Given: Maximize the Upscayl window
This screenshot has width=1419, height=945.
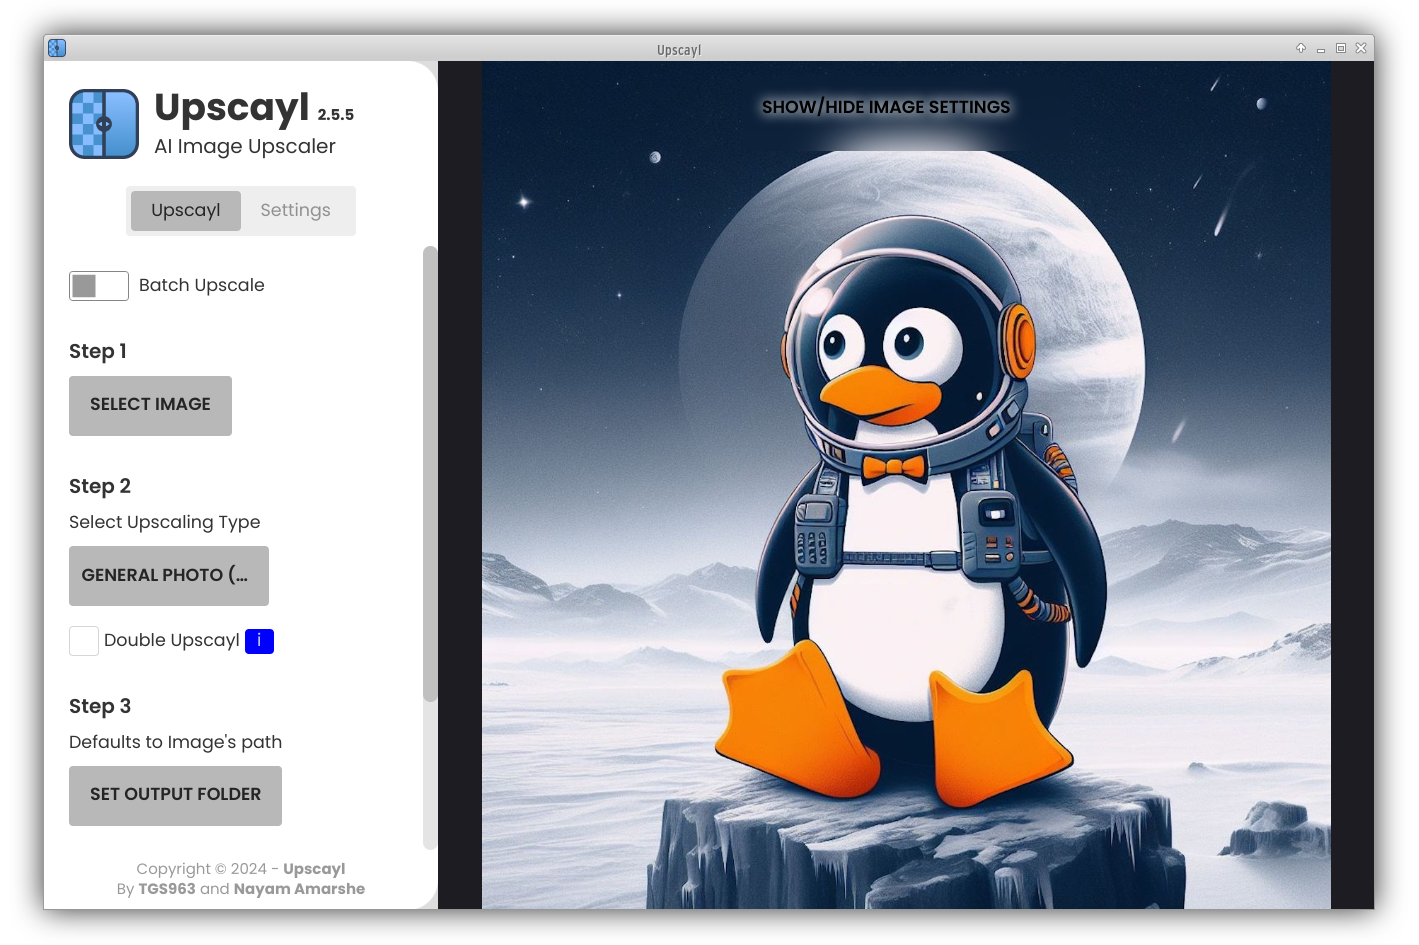Looking at the screenshot, I should tap(1341, 48).
